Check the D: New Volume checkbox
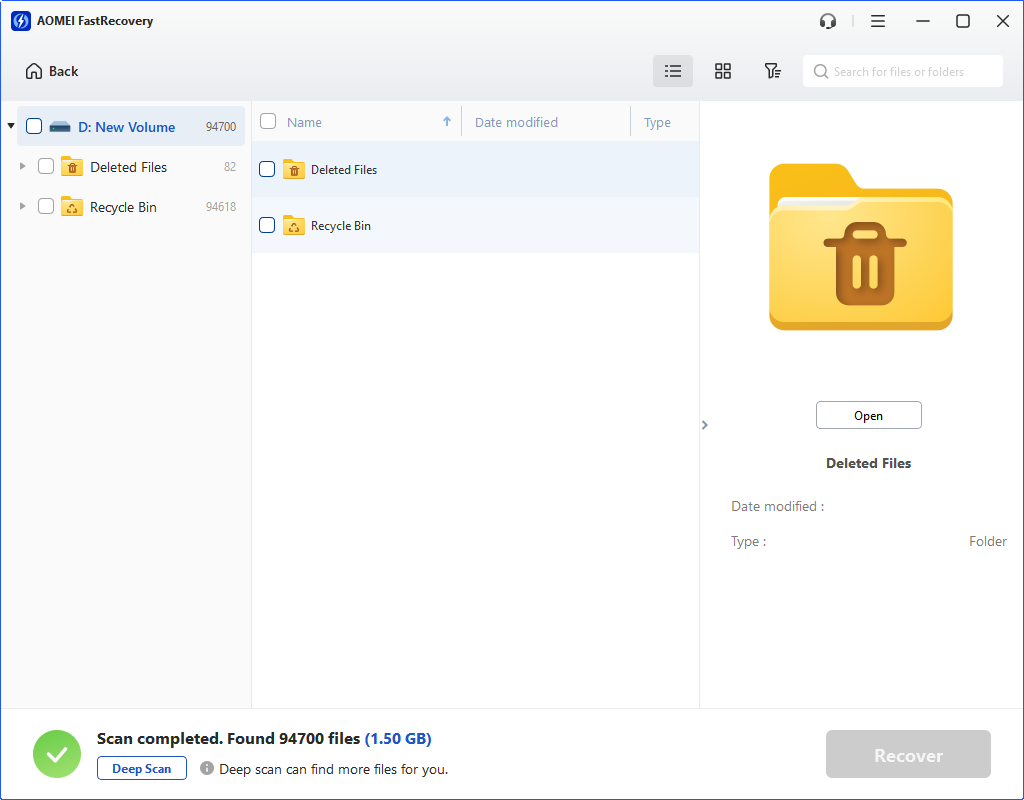 pyautogui.click(x=34, y=127)
